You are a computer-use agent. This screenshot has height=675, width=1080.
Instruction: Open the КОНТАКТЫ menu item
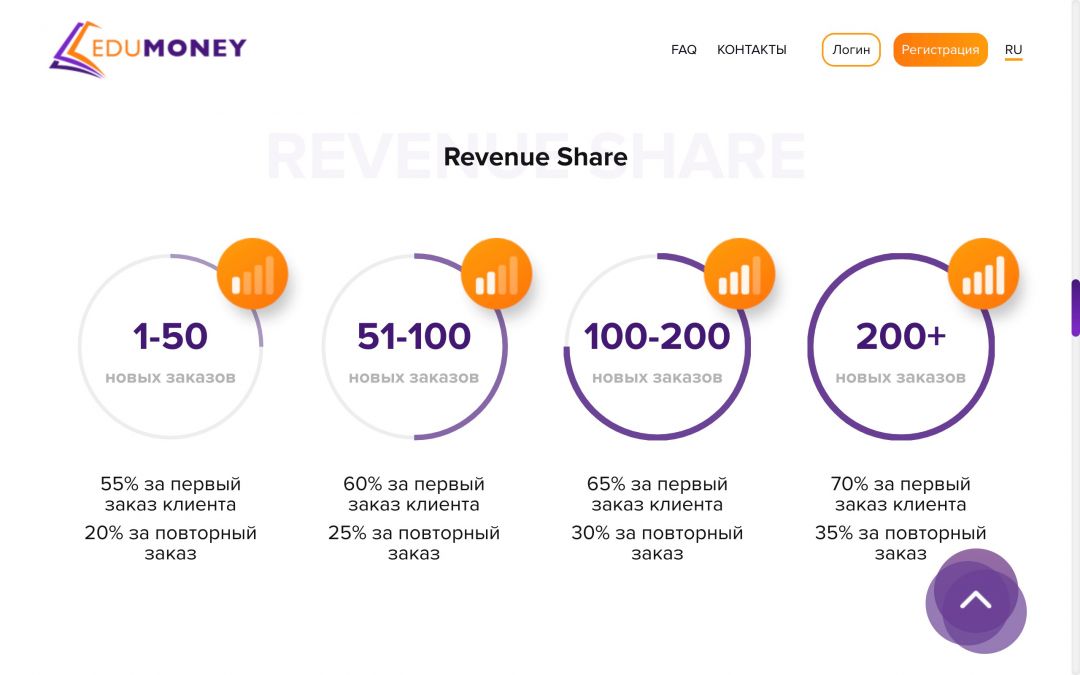click(x=751, y=50)
